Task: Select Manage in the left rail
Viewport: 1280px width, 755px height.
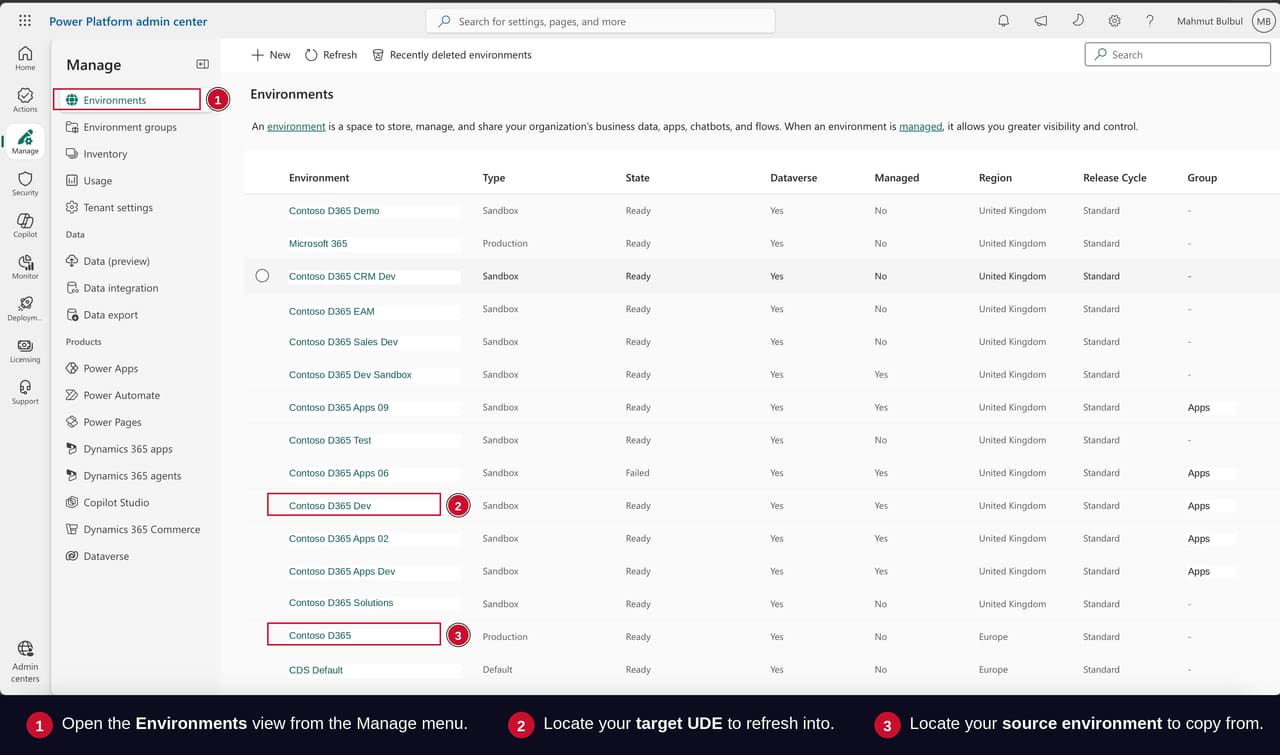Action: click(x=25, y=142)
